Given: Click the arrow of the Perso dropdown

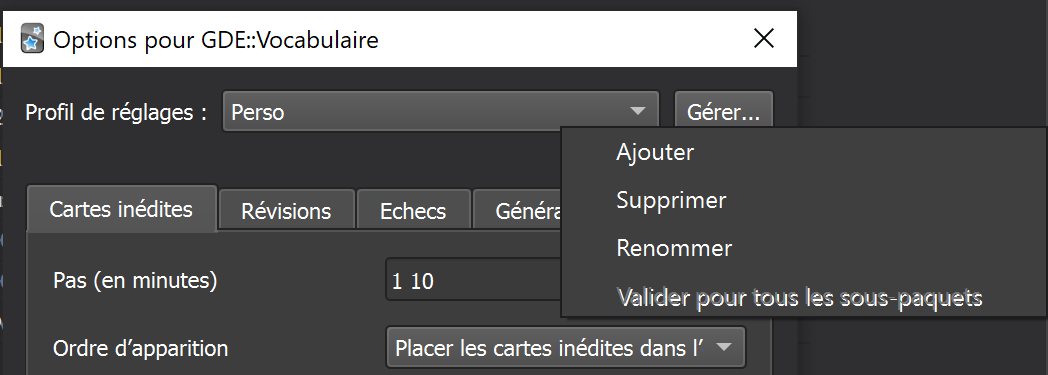Looking at the screenshot, I should click(638, 112).
